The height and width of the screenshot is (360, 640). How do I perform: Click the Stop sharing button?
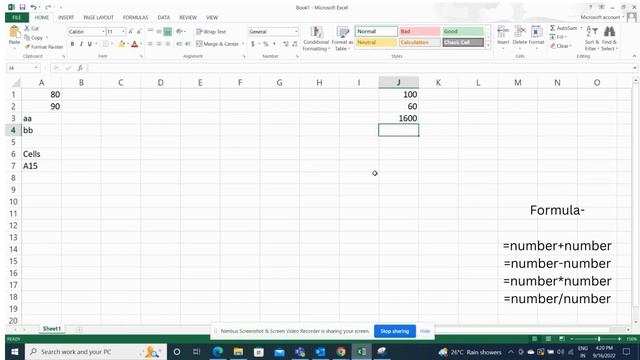point(395,331)
